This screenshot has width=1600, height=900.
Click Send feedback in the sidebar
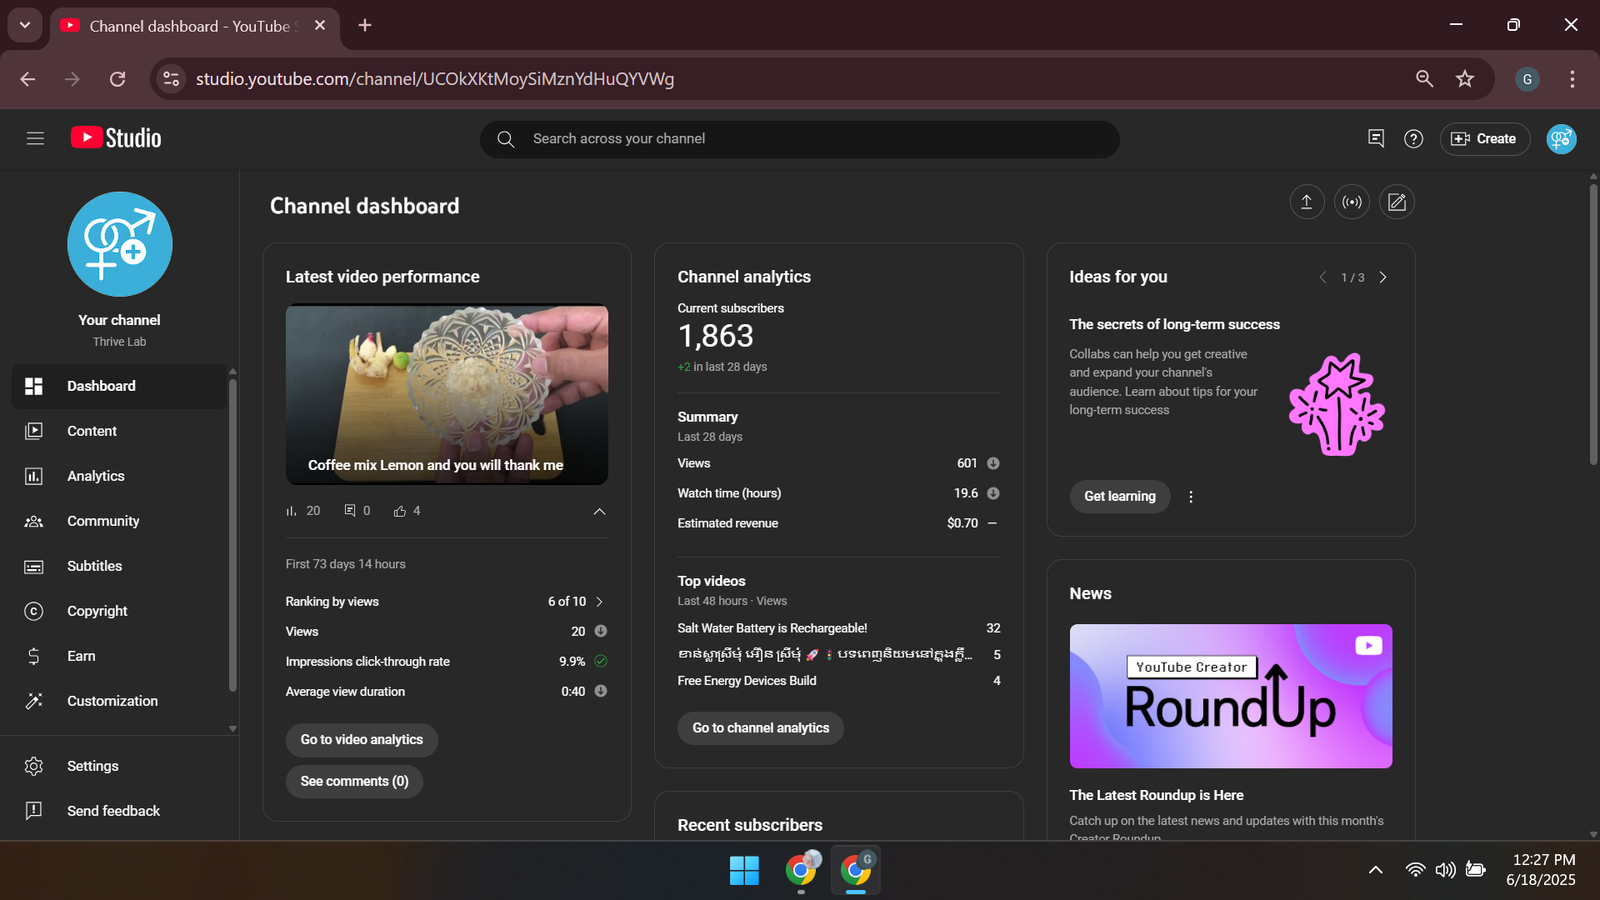119,811
